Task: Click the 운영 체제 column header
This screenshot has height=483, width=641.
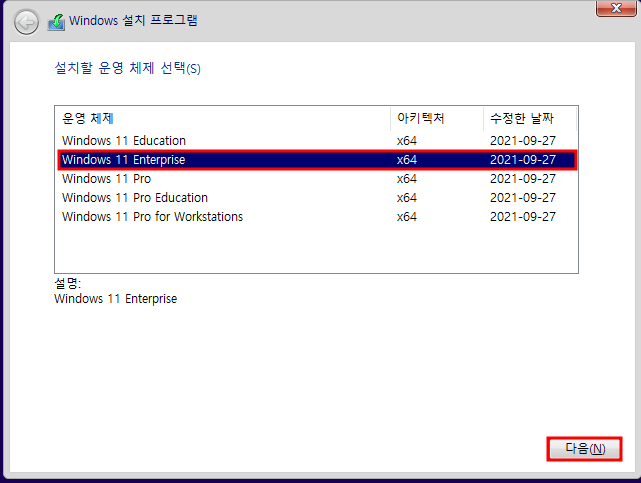Action: 223,119
